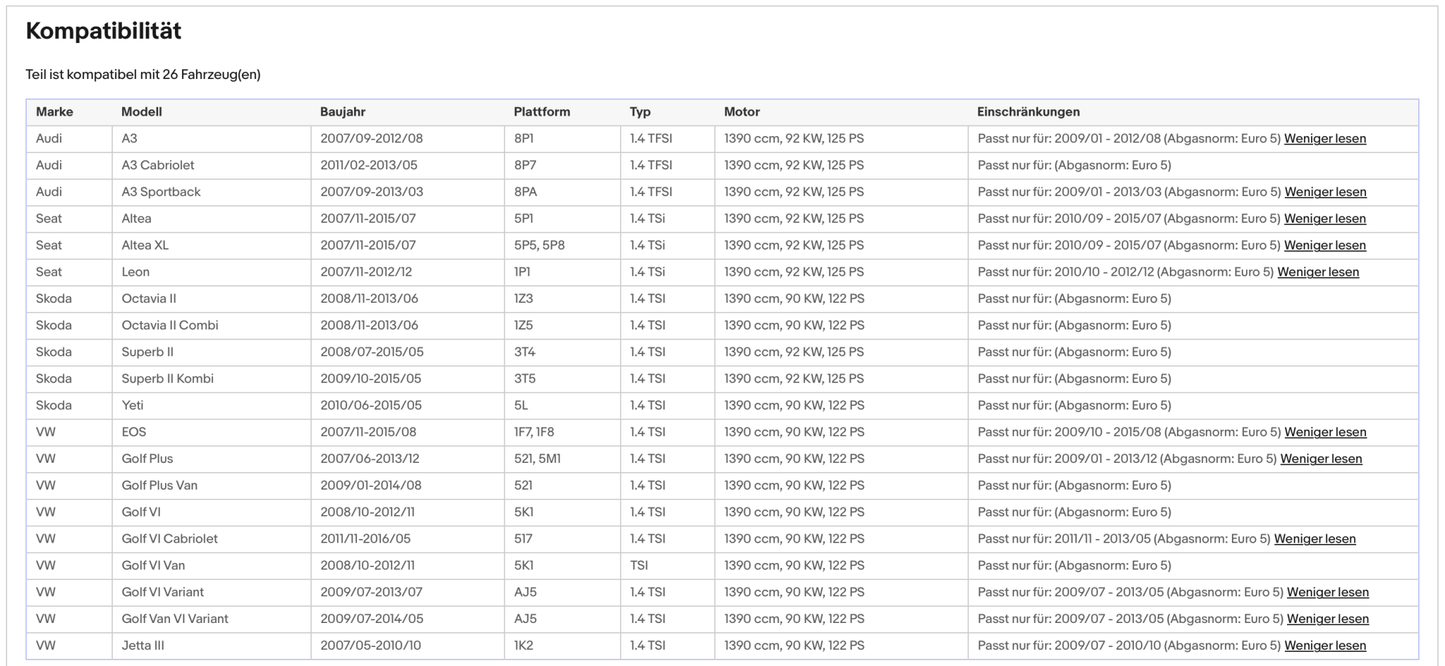This screenshot has width=1445, height=666.
Task: Collapse the Seat Altea XL restriction text
Action: click(x=1324, y=245)
